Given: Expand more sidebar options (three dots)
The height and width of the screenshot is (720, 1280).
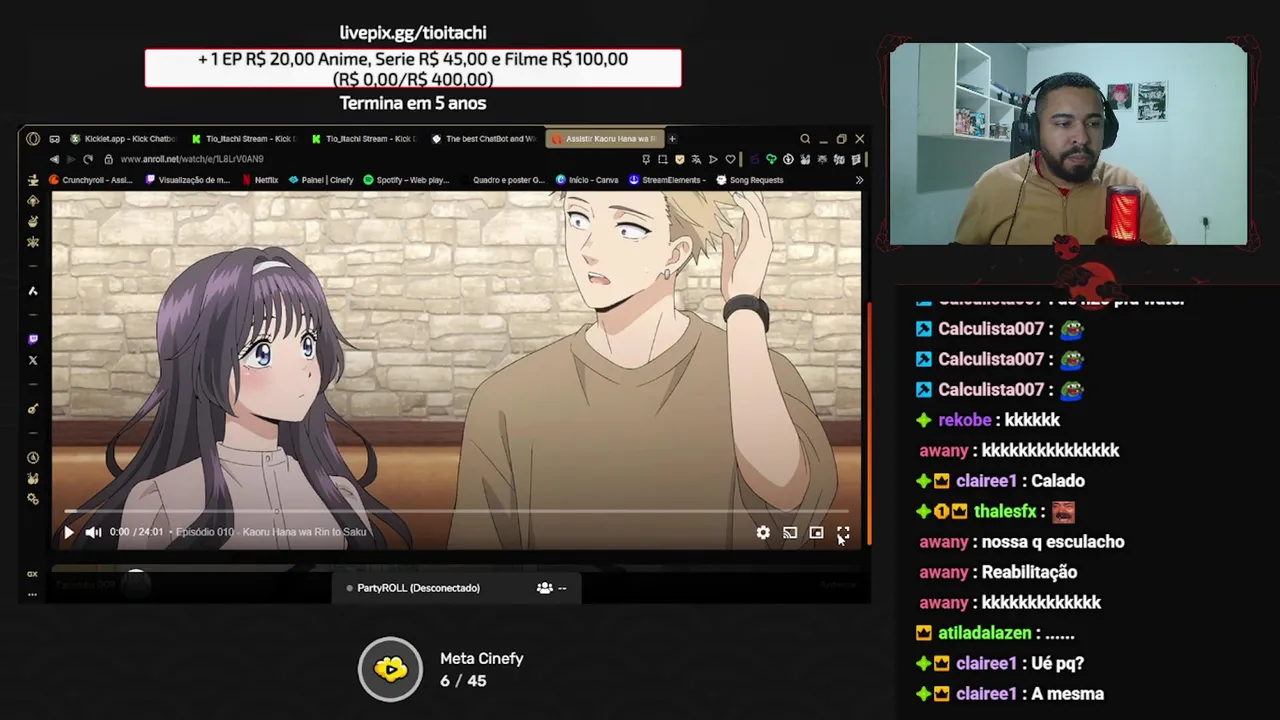Looking at the screenshot, I should (x=32, y=594).
